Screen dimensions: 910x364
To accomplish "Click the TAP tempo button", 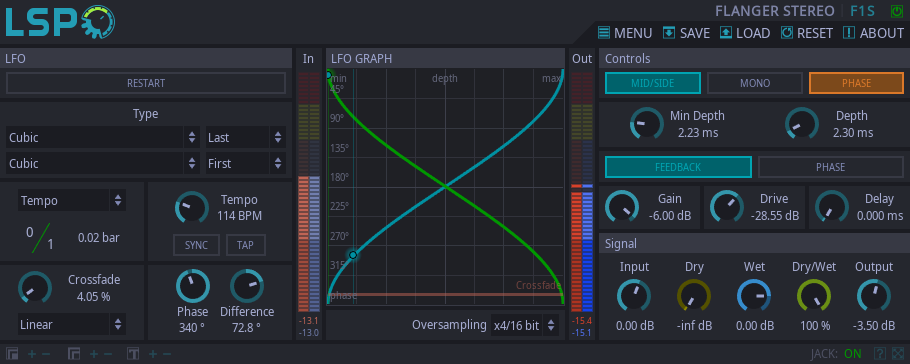I will click(245, 245).
